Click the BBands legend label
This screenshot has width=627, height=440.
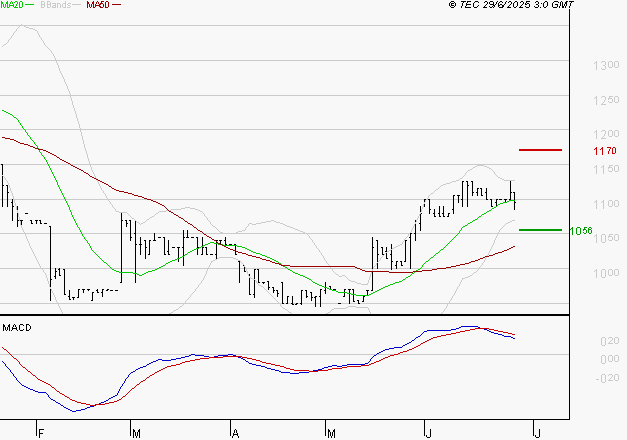56,5
